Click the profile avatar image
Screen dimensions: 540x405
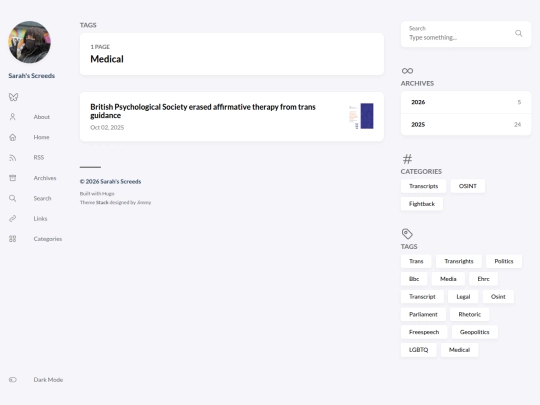click(x=30, y=42)
